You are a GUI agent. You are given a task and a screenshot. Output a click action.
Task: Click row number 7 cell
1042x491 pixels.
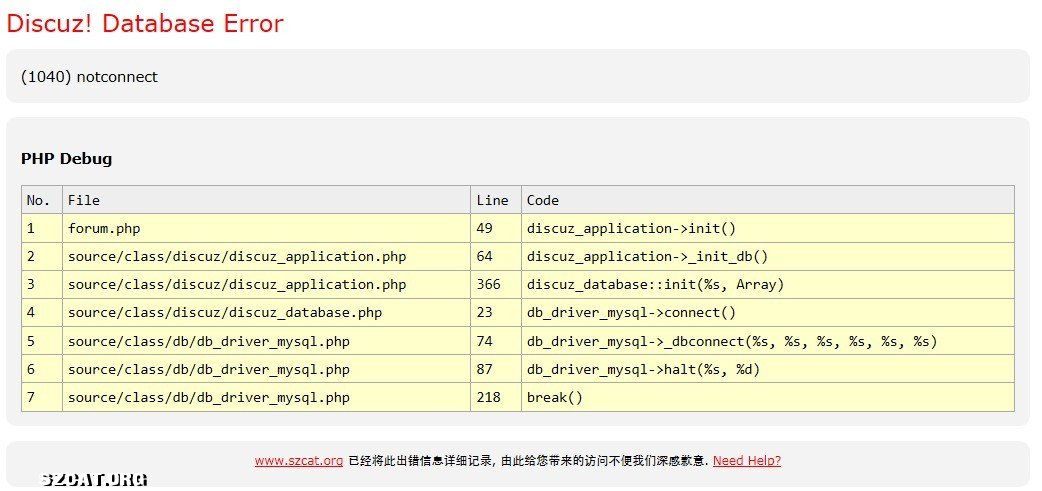click(x=42, y=397)
